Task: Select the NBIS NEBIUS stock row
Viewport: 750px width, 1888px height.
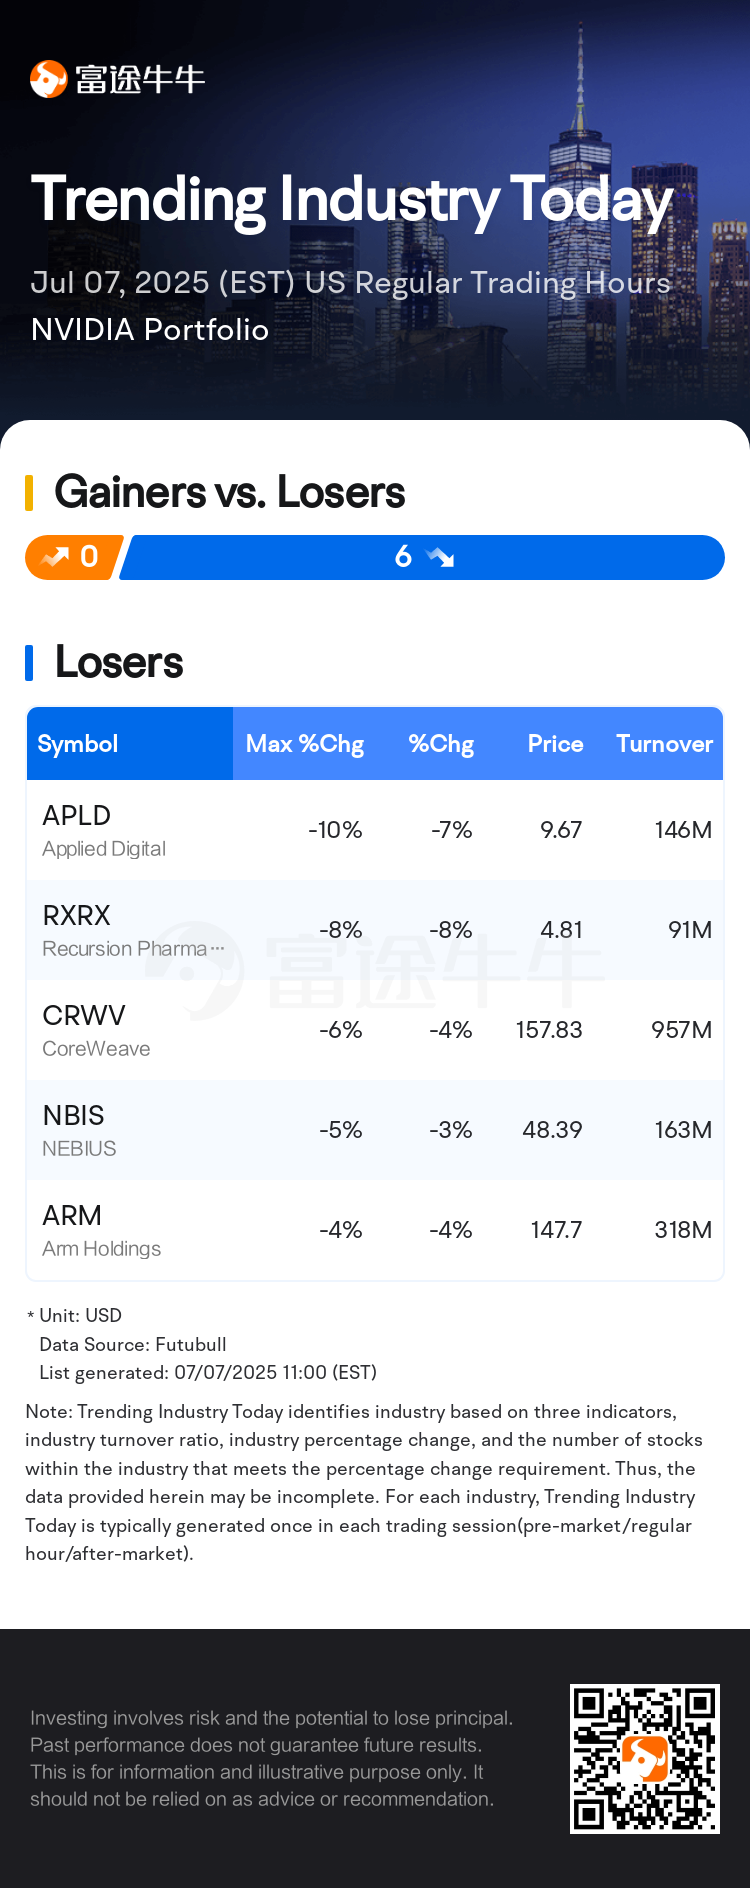Action: (x=375, y=1130)
